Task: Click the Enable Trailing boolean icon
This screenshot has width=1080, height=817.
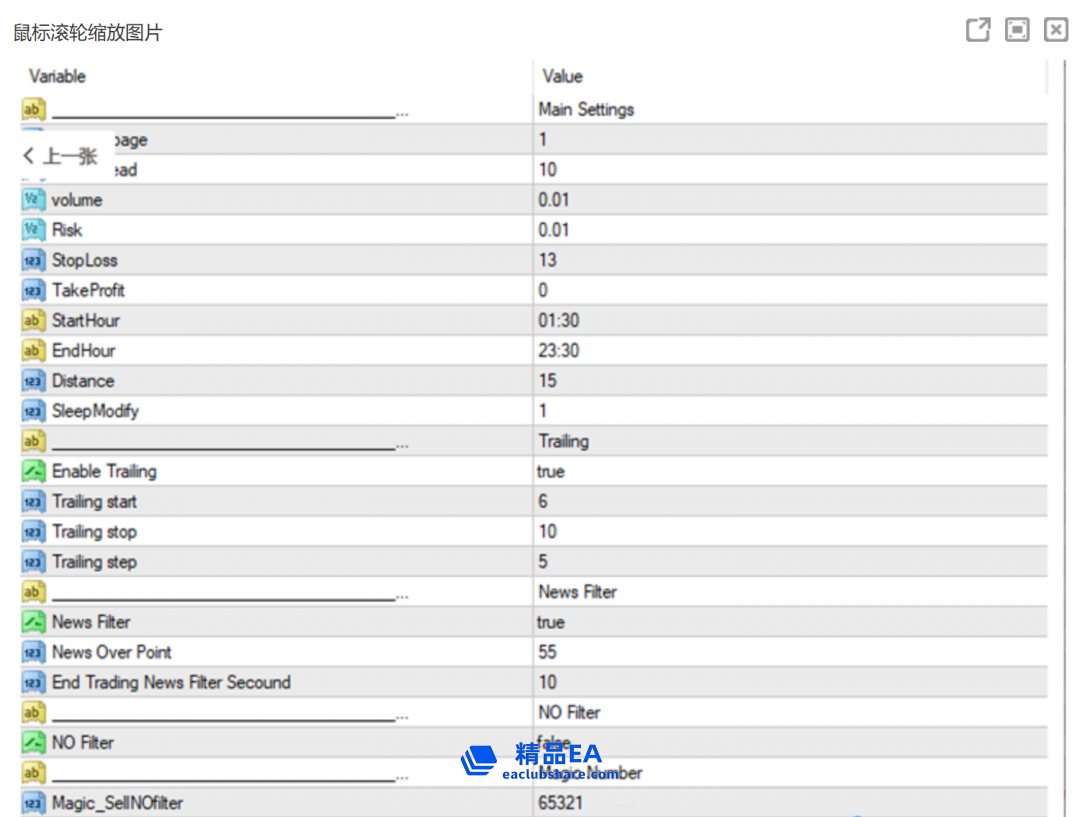Action: point(34,472)
